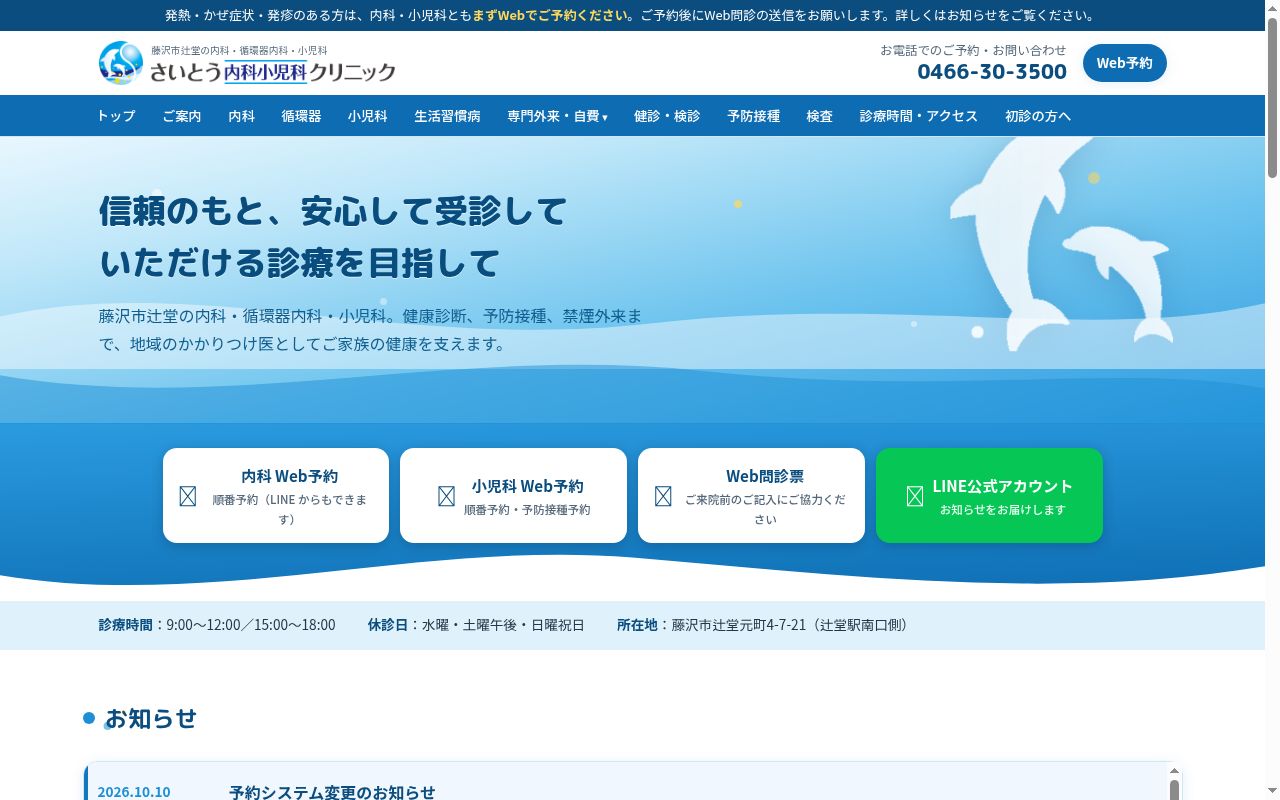Expand 専門外来・自費 dropdown menu
Image resolution: width=1280 pixels, height=800 pixels.
[x=557, y=116]
